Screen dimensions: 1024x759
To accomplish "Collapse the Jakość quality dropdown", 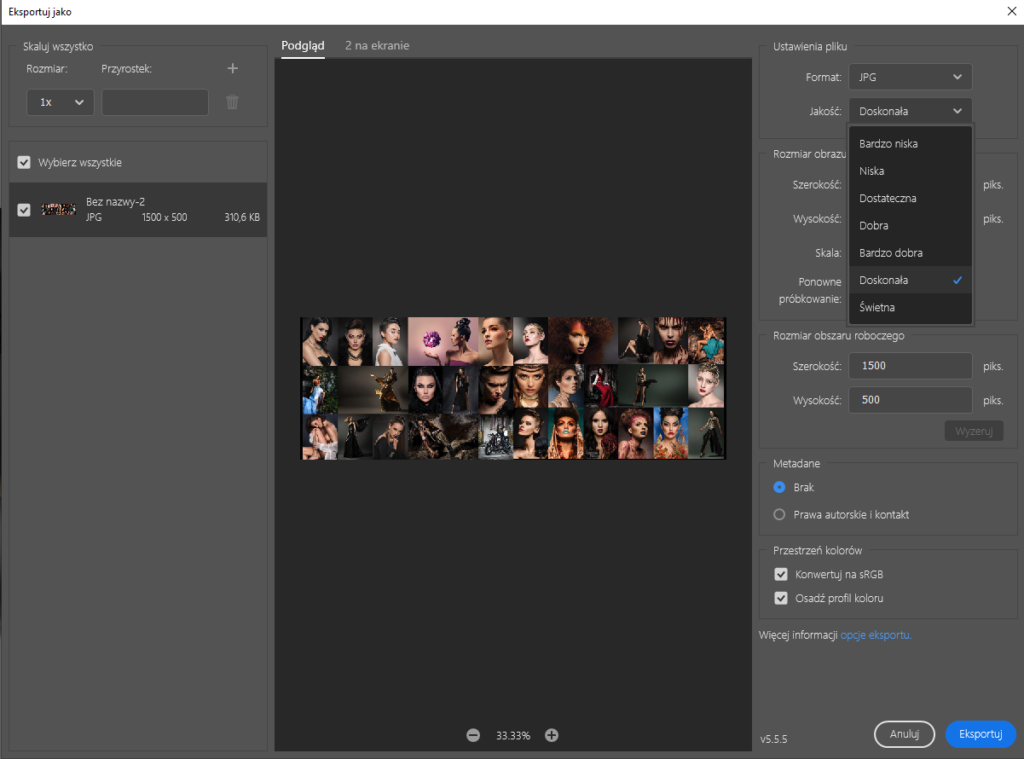I will [x=910, y=111].
